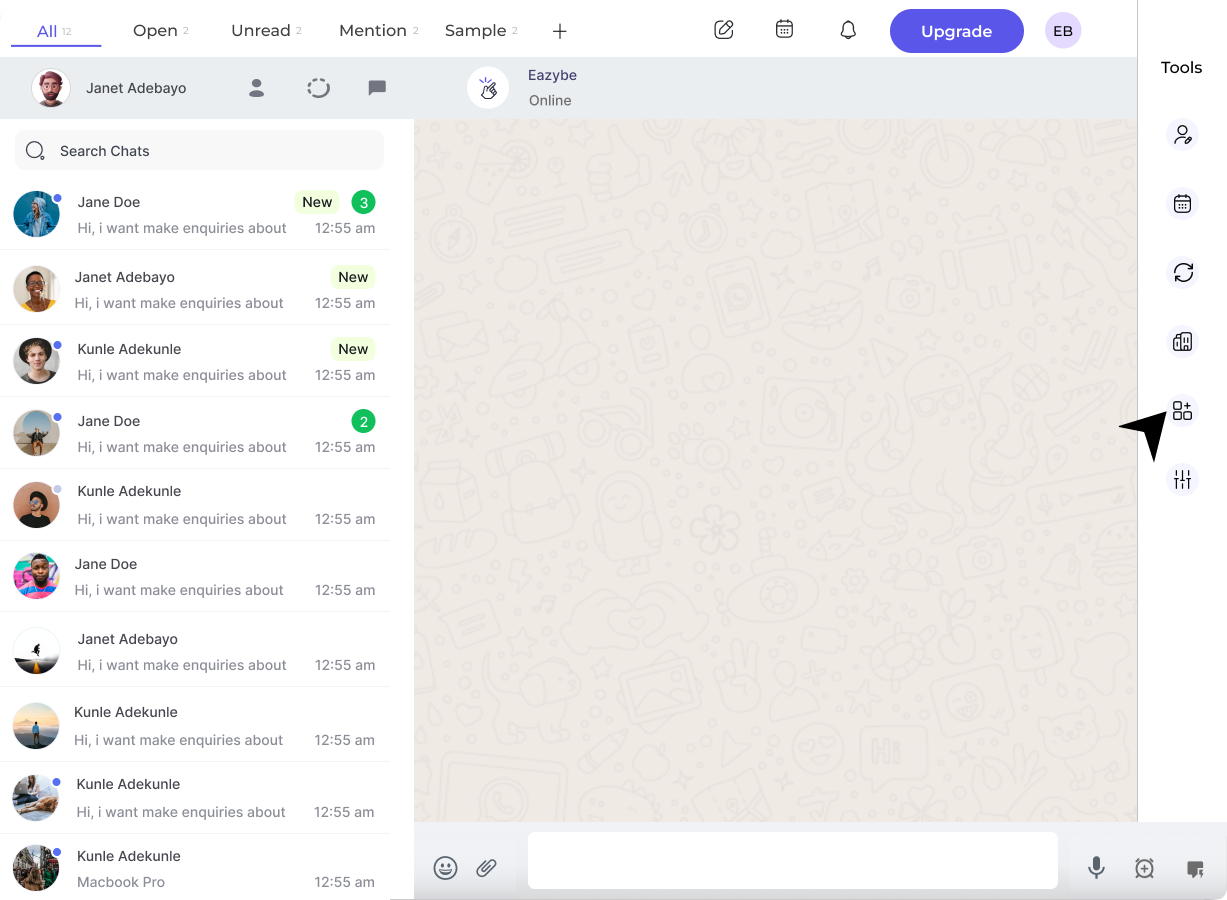Open the Mention tab

[373, 30]
